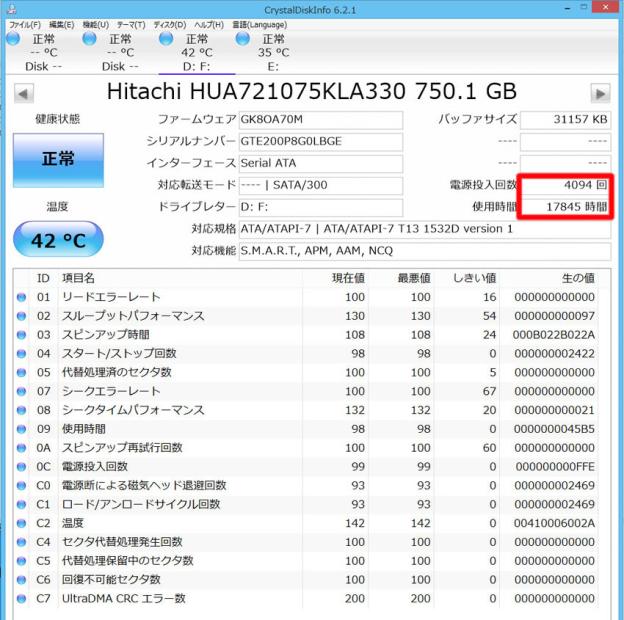Click the status icon for row C5 代替処理保留中のセクタ数
Viewport: 624px width, 620px height.
tap(21, 561)
